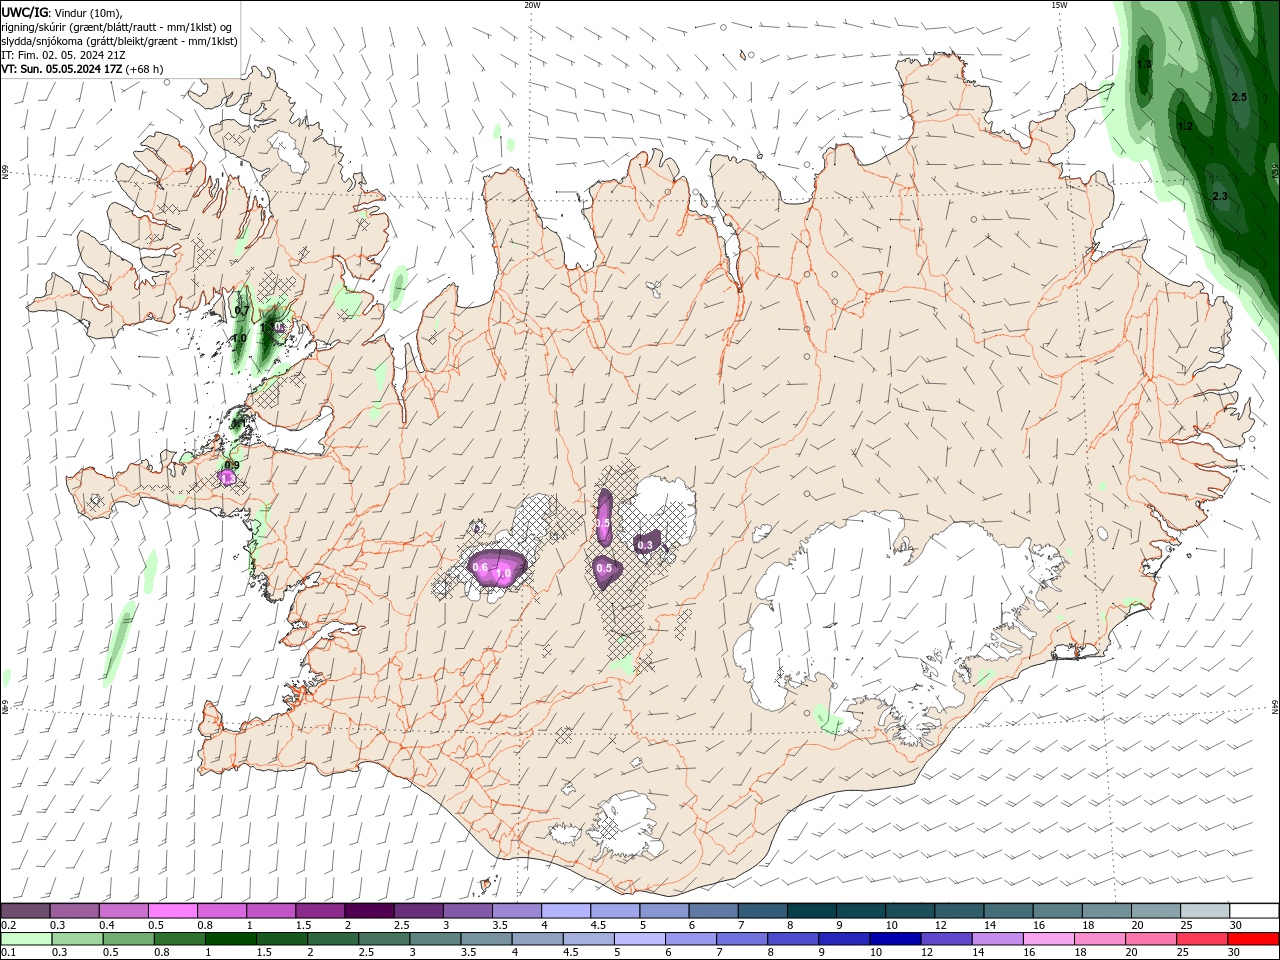This screenshot has width=1280, height=960.
Task: Pick the darkest green 1 rain legend swatch
Action: 230,939
